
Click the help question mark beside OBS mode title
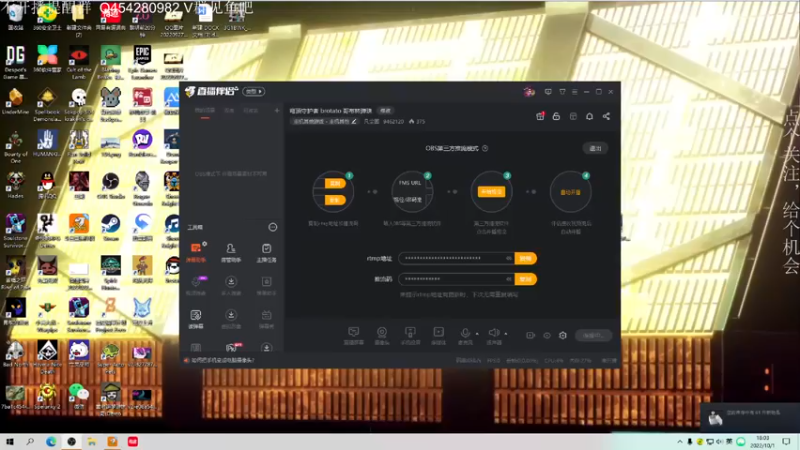point(485,148)
